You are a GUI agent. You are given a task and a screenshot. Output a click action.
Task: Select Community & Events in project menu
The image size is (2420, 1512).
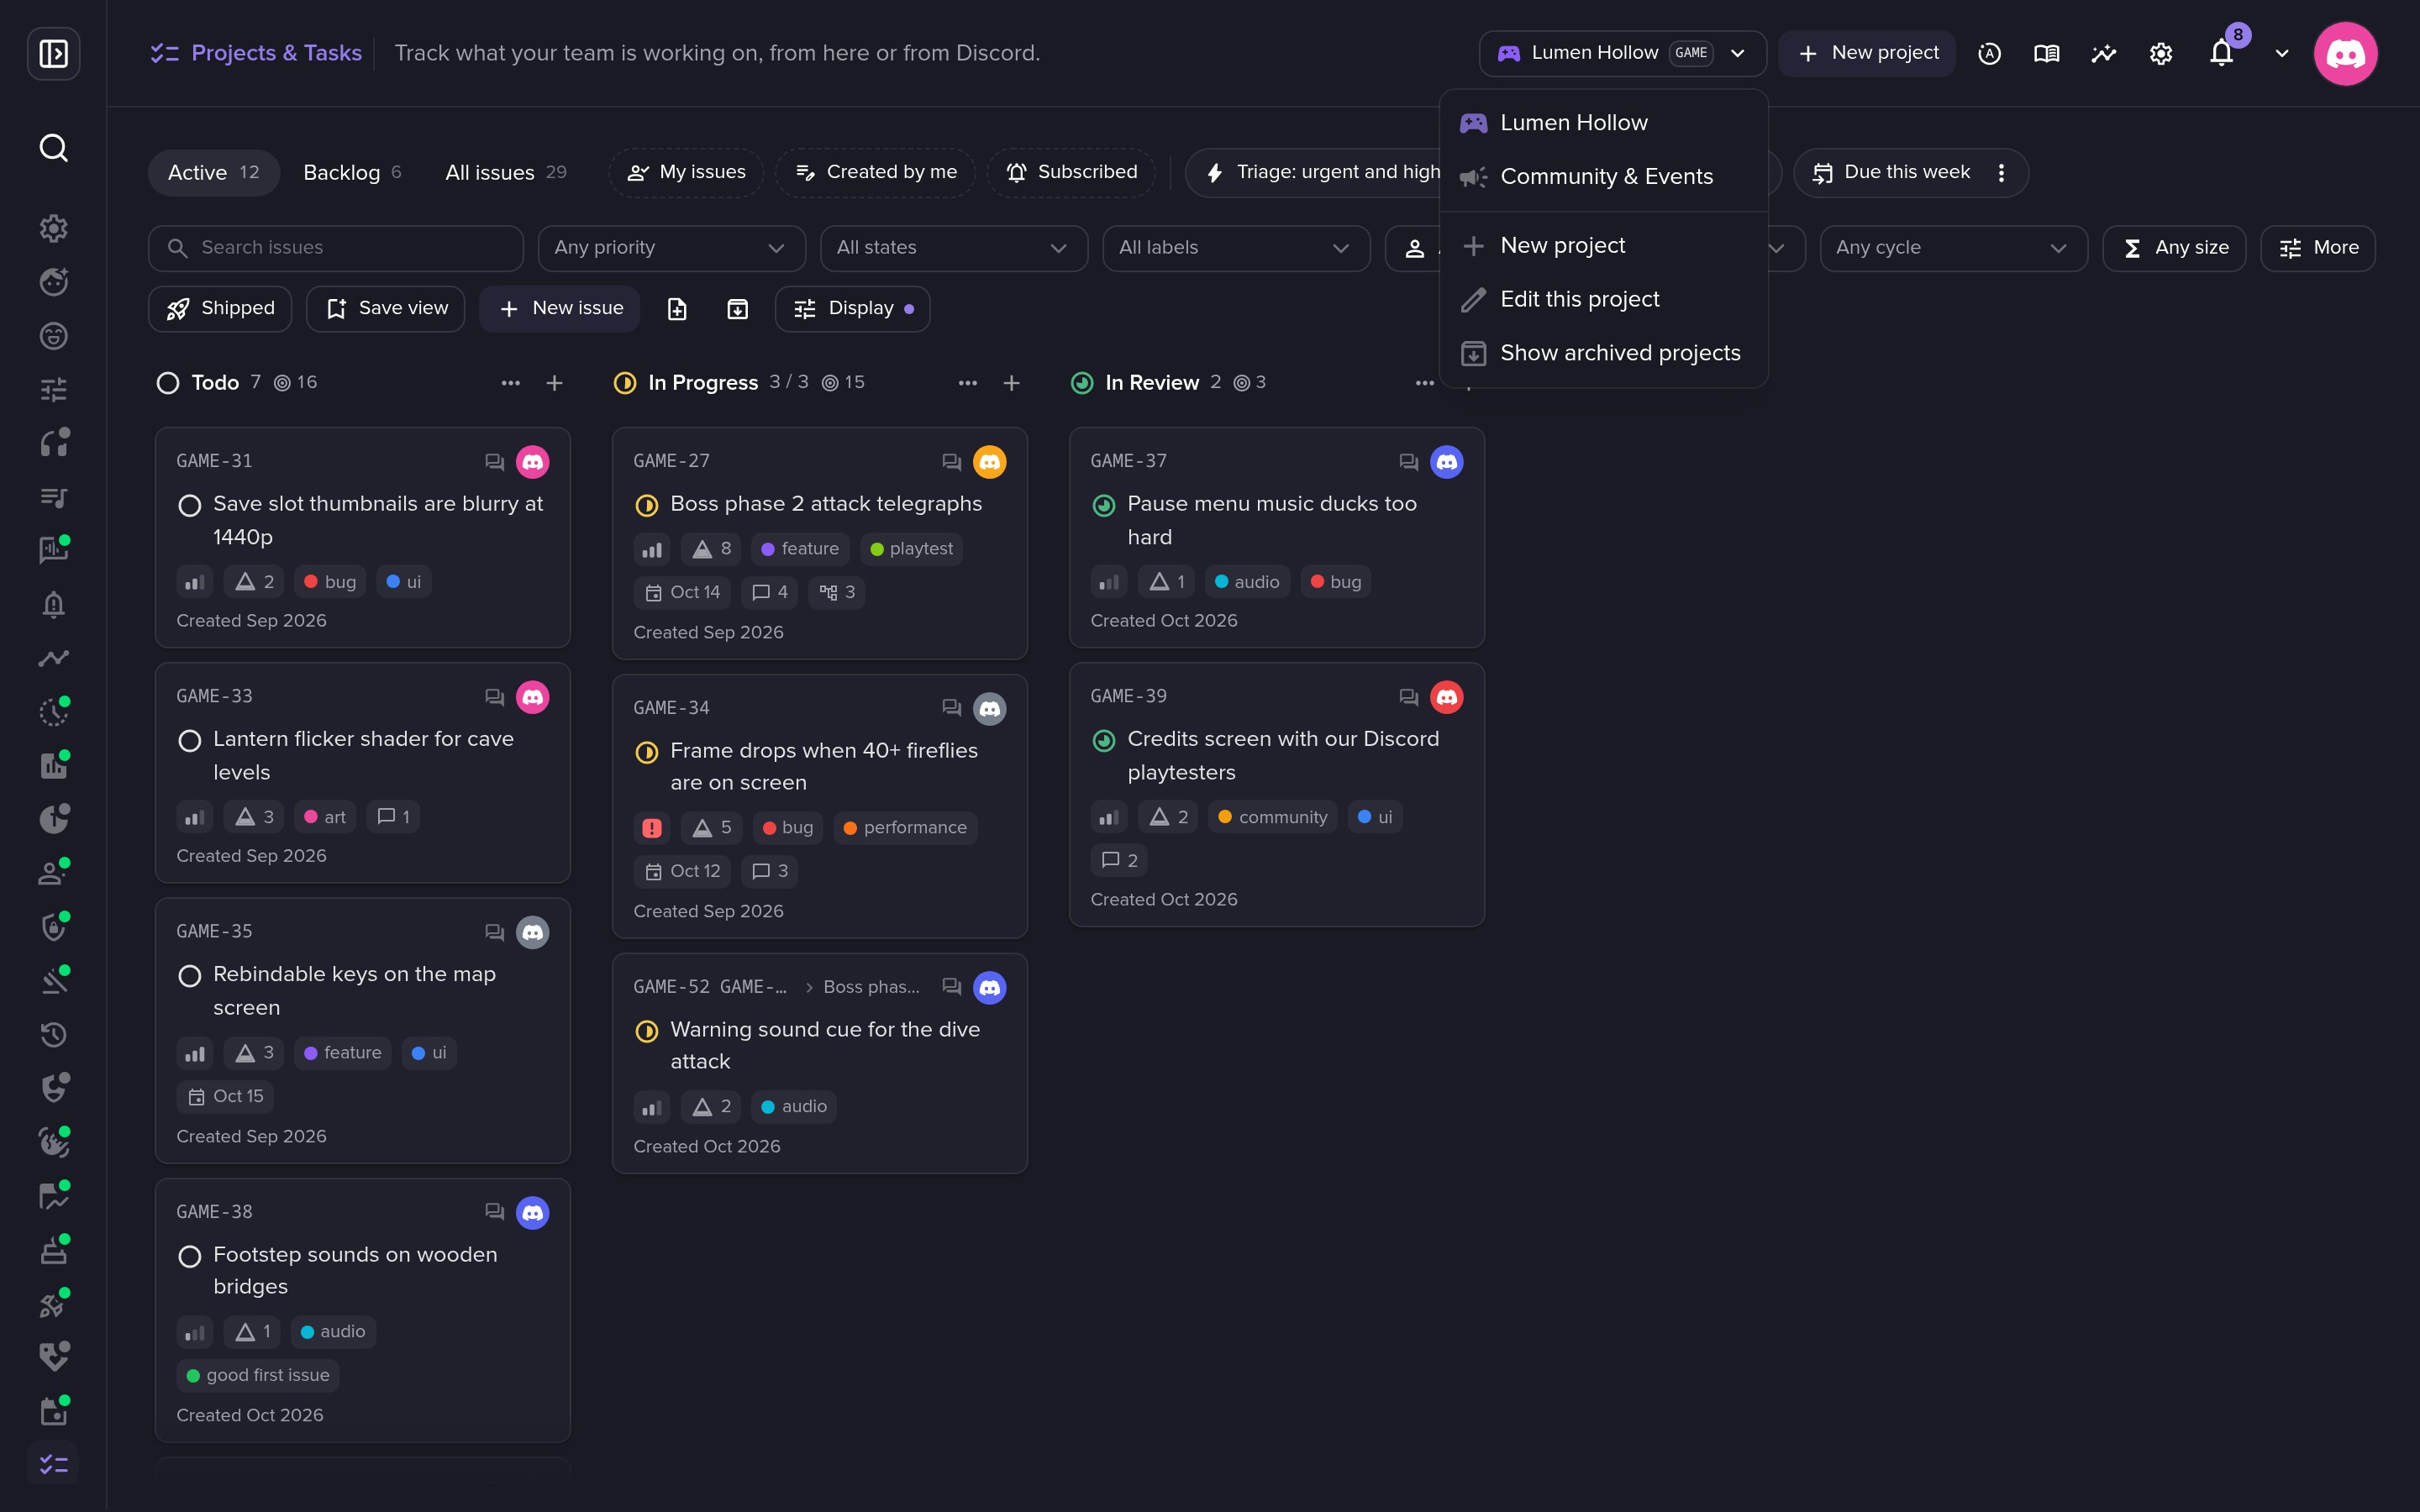(x=1603, y=177)
